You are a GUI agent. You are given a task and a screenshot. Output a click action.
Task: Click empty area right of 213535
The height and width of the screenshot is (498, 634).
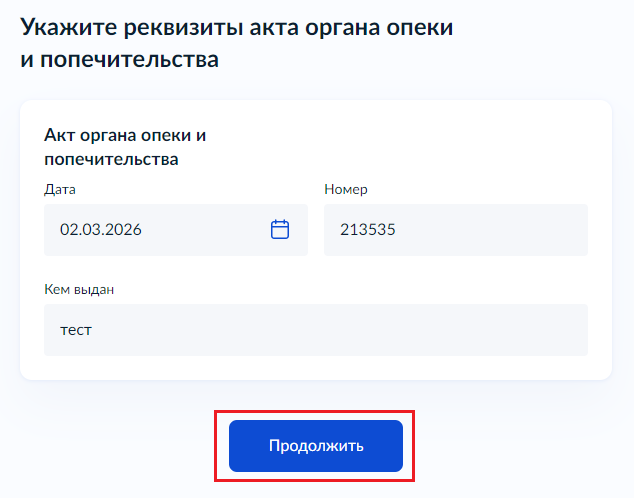[x=500, y=229]
